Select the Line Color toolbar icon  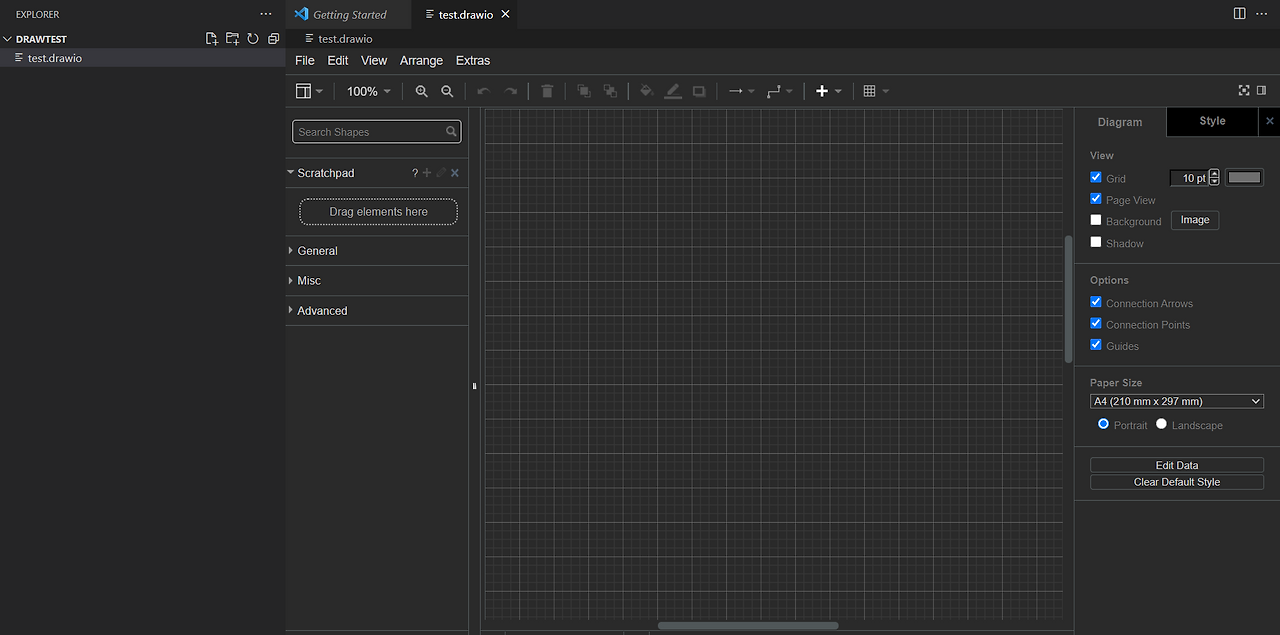pos(672,91)
